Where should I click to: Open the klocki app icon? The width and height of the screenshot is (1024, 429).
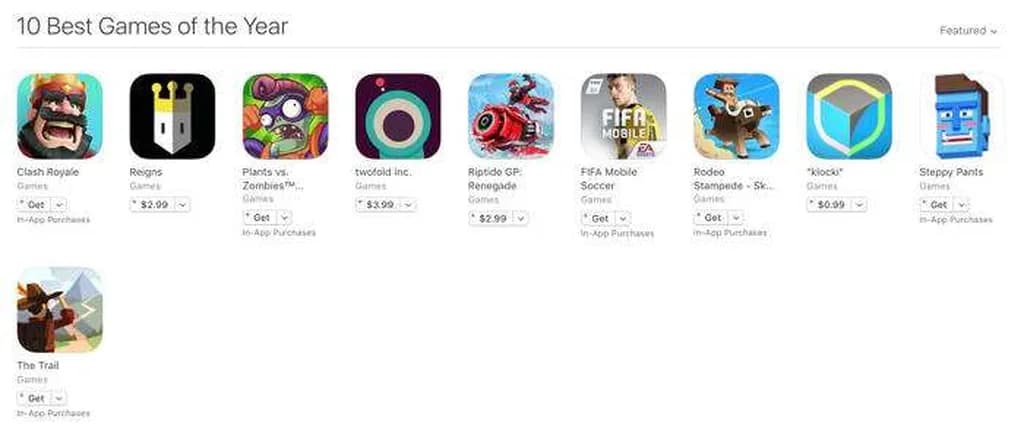click(850, 116)
